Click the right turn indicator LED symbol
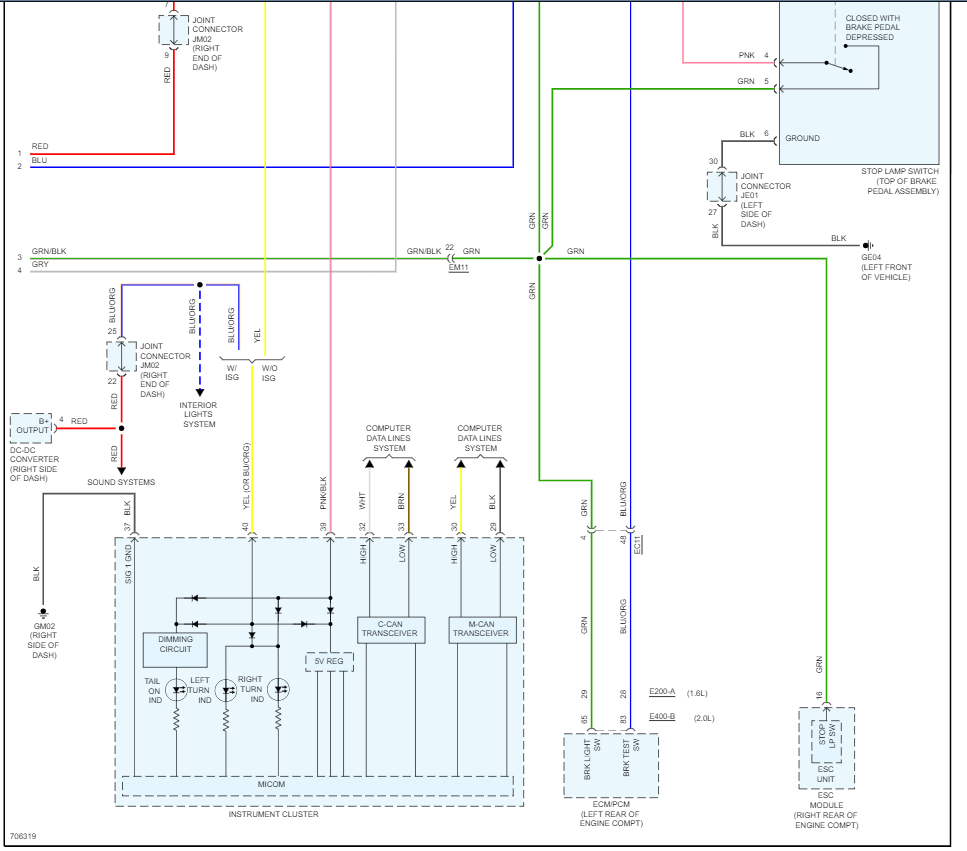The width and height of the screenshot is (967, 851). [279, 689]
